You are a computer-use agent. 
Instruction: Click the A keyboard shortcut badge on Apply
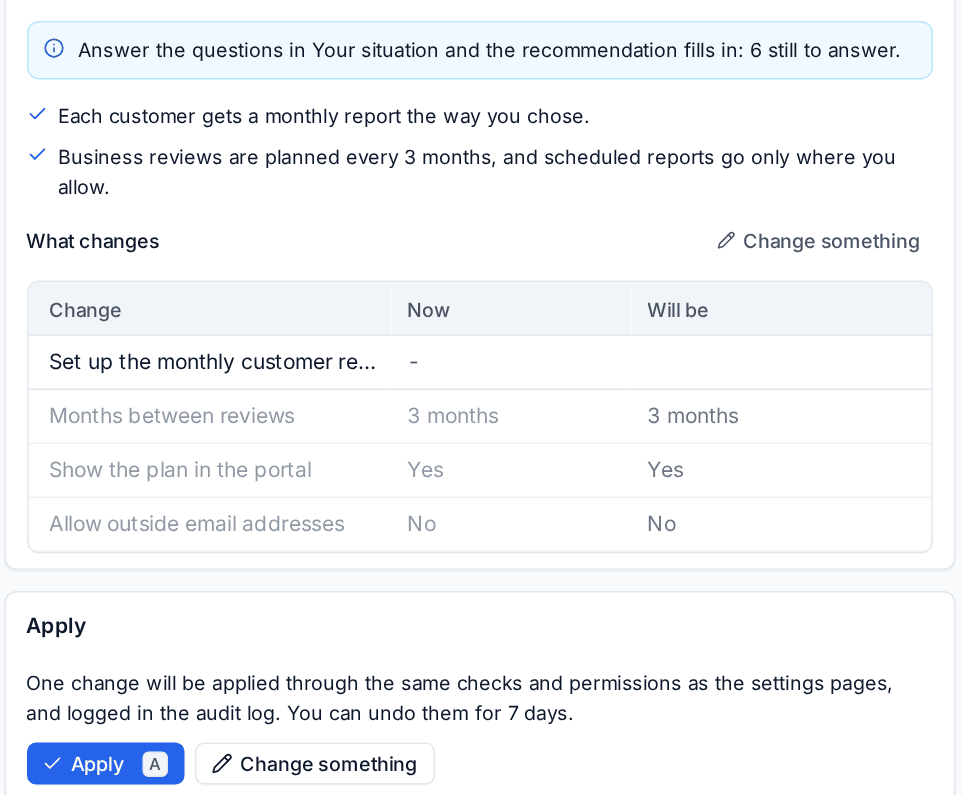point(155,764)
